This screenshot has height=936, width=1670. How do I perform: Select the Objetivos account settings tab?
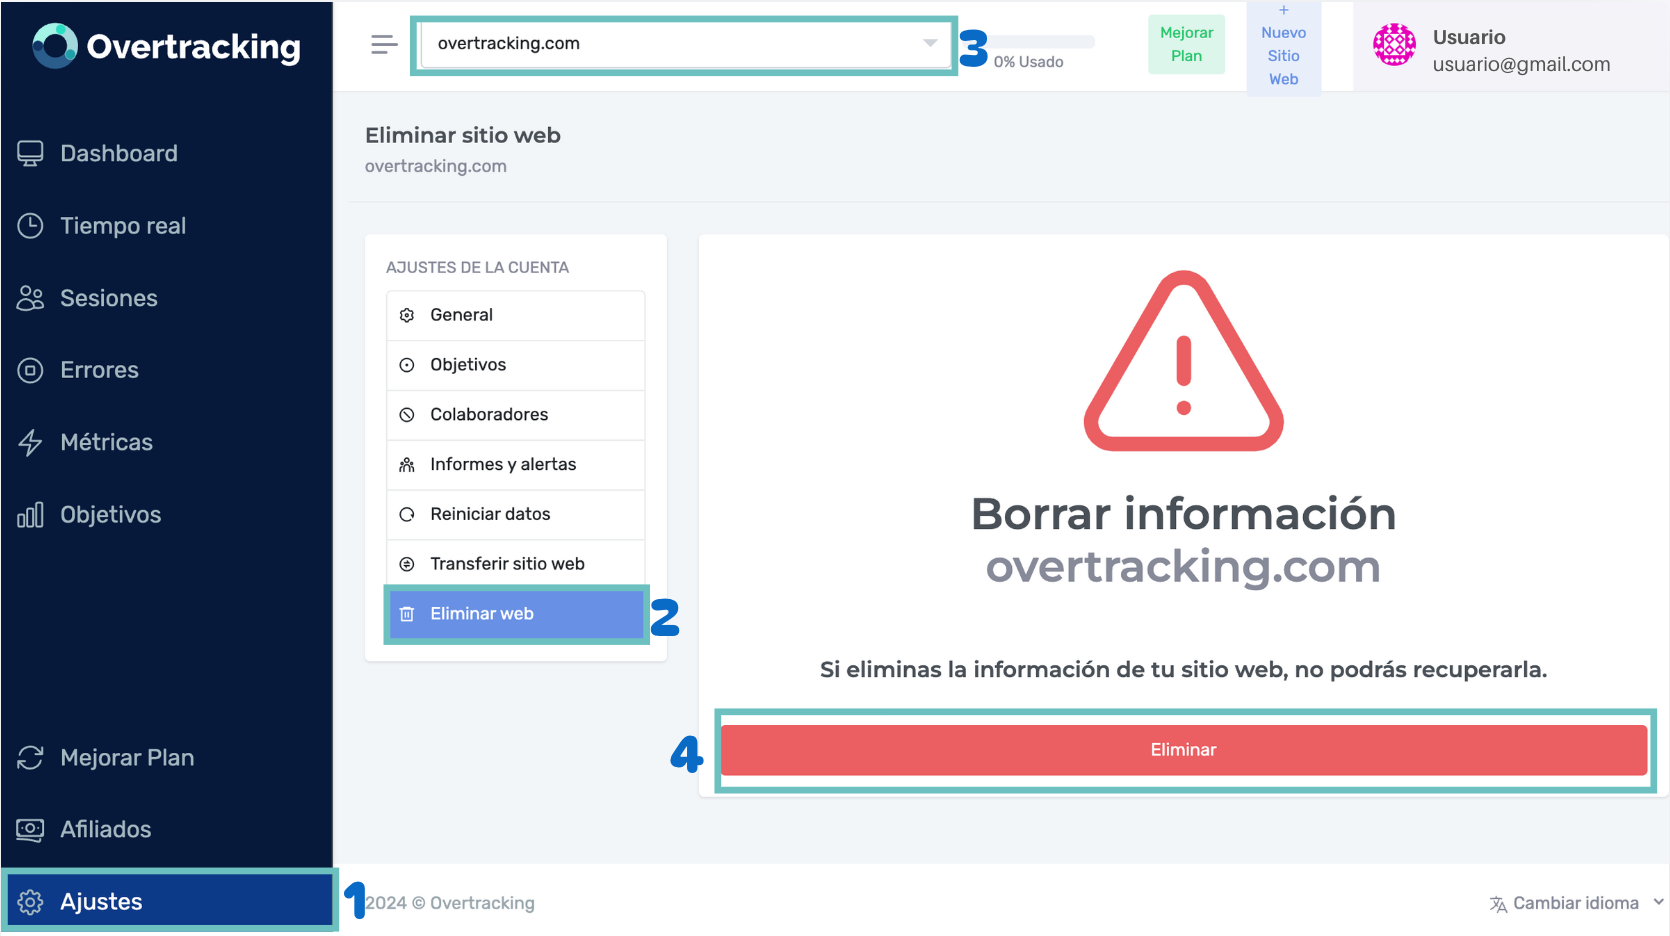[x=516, y=365]
